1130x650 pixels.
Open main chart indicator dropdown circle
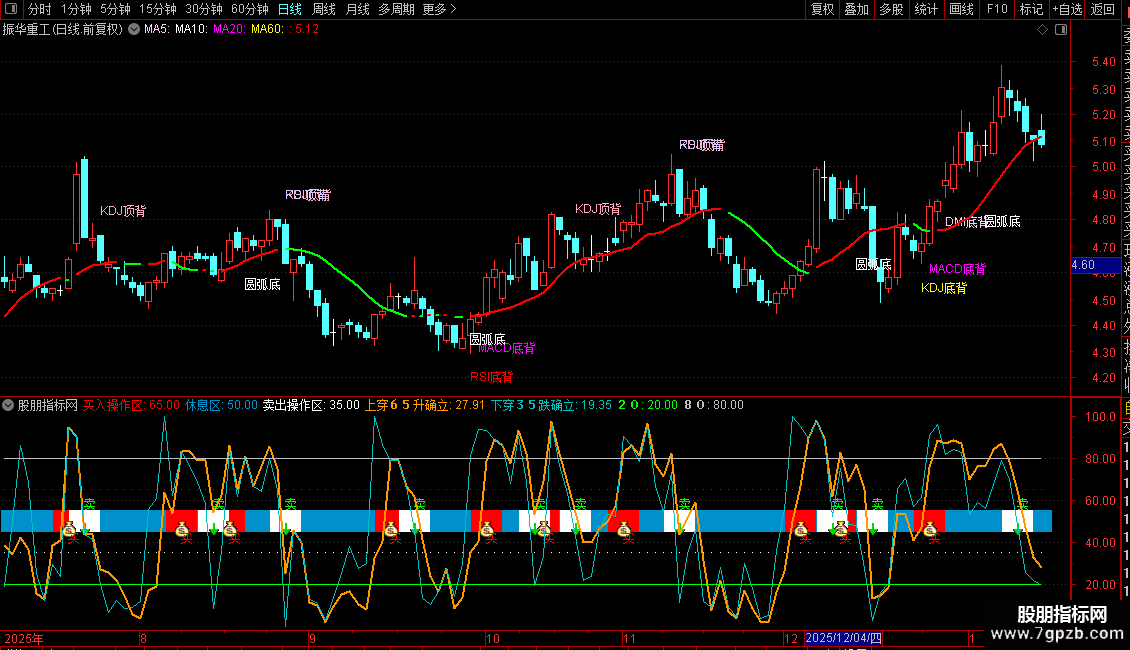[x=134, y=30]
